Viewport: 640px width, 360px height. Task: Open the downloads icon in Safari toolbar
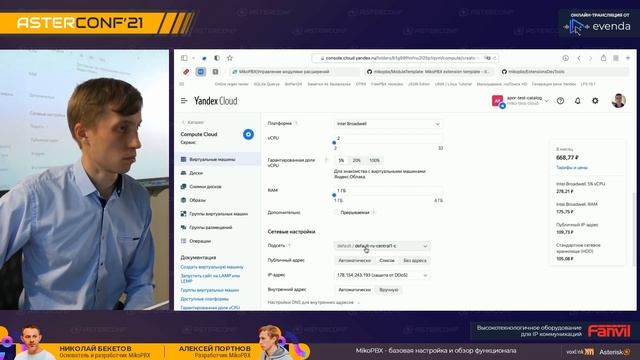[x=565, y=58]
